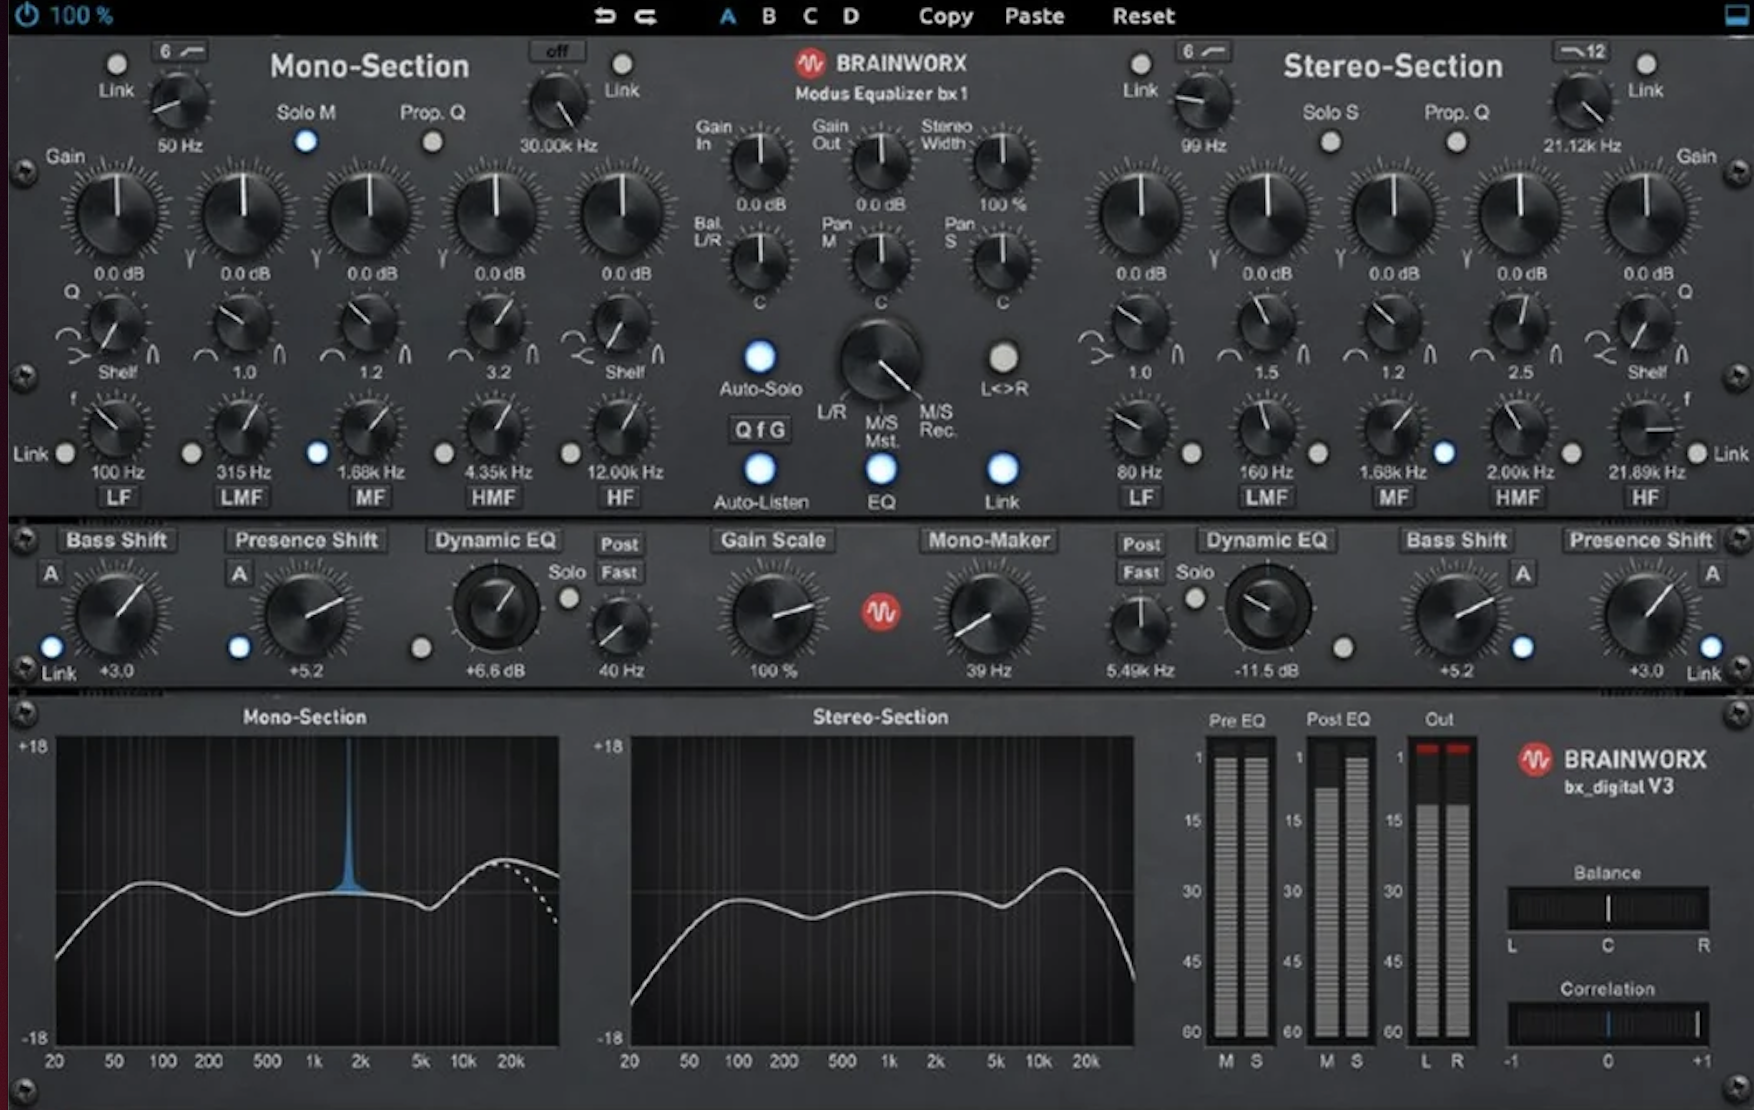
Task: Toggle Solo M in Mono-Section
Action: [x=306, y=142]
